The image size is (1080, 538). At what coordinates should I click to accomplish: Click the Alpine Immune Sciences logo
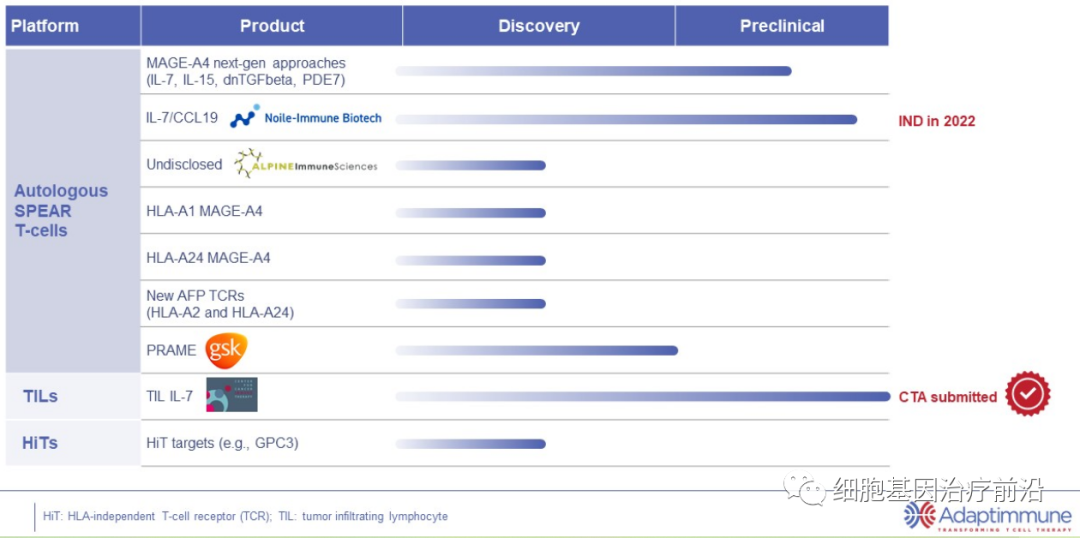click(305, 164)
